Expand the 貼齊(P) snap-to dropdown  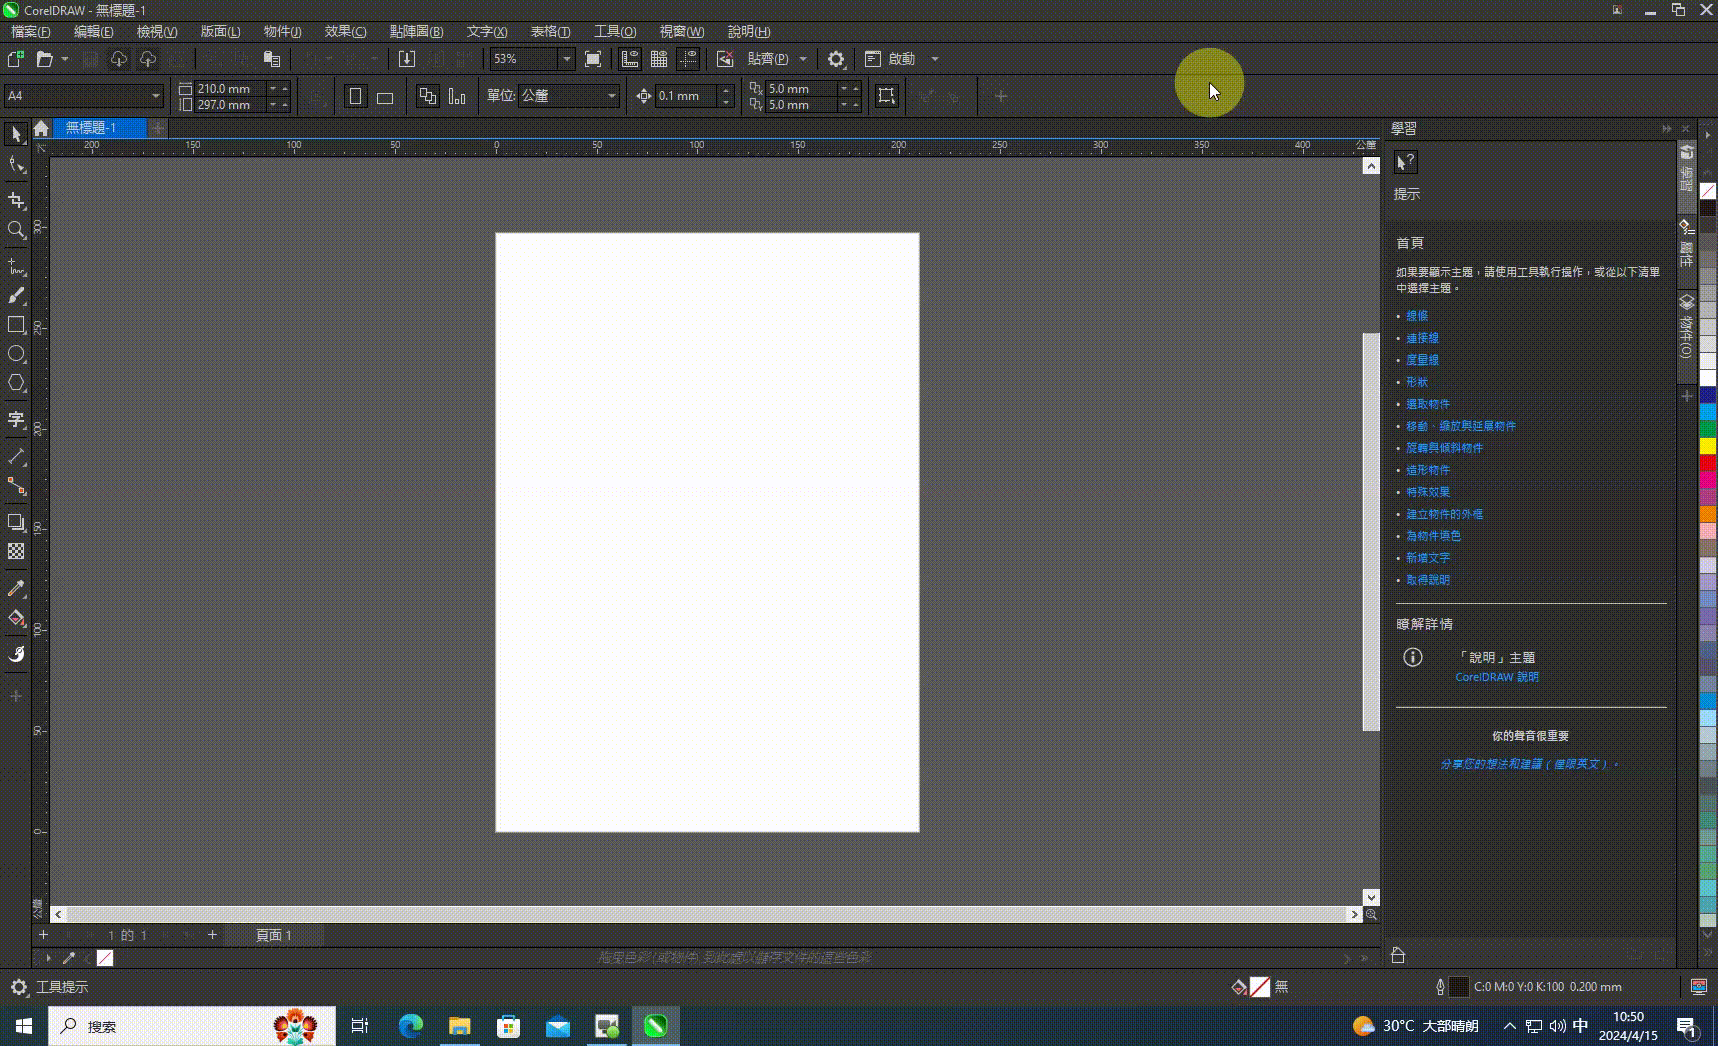[x=802, y=59]
